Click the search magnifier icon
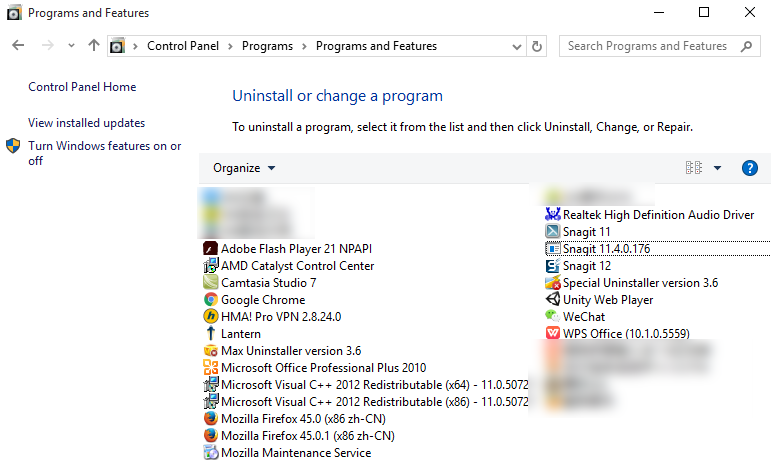771x472 pixels. 746,46
